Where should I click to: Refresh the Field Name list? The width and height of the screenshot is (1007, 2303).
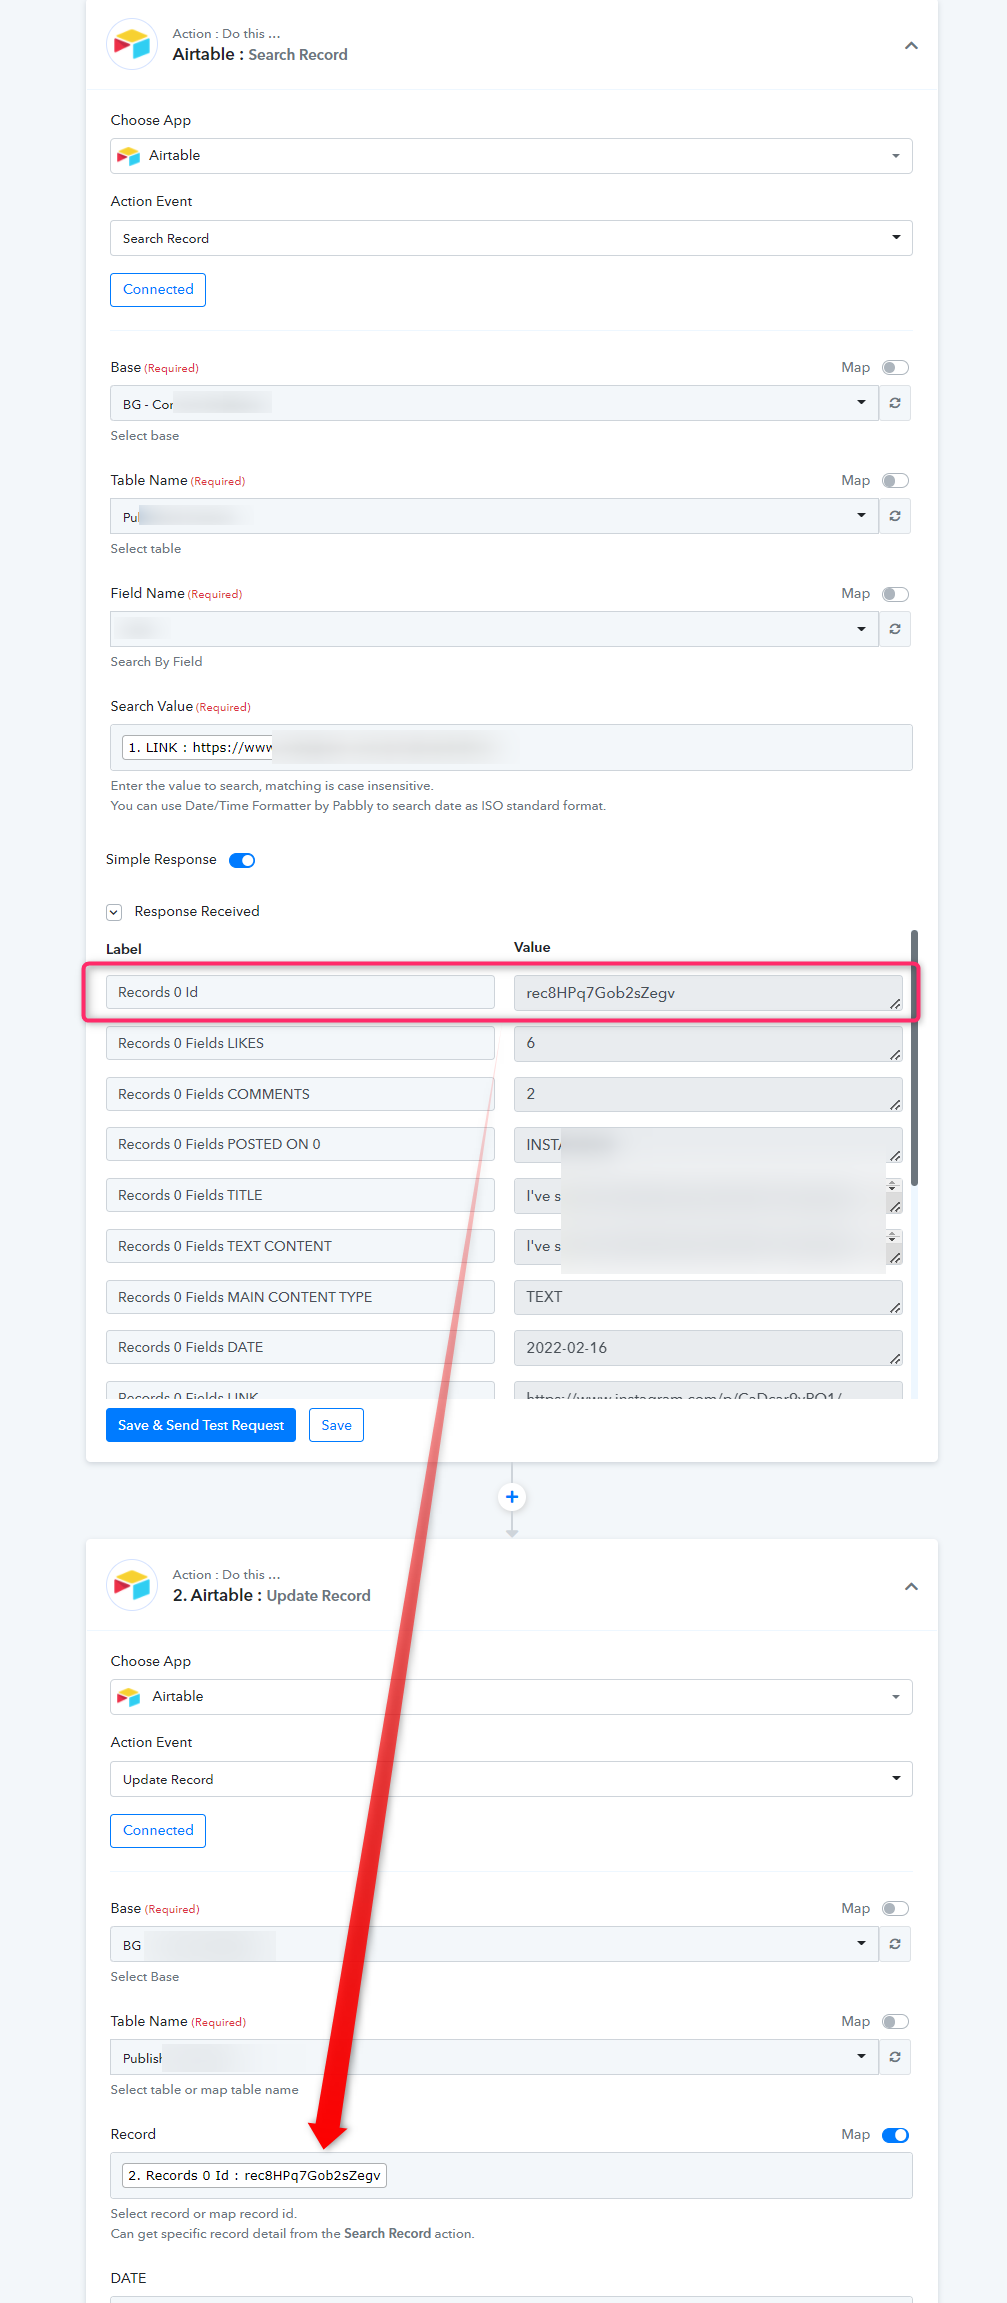click(895, 629)
